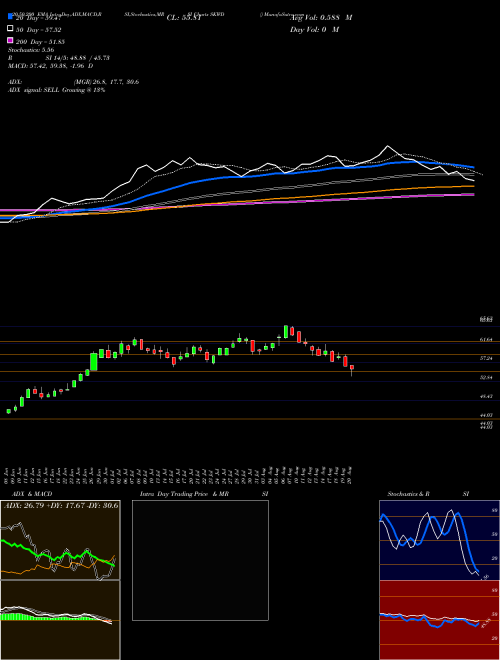Screen dimensions: 500x660
Task: Open the ADX & MACD panel title
Action: click(27, 494)
